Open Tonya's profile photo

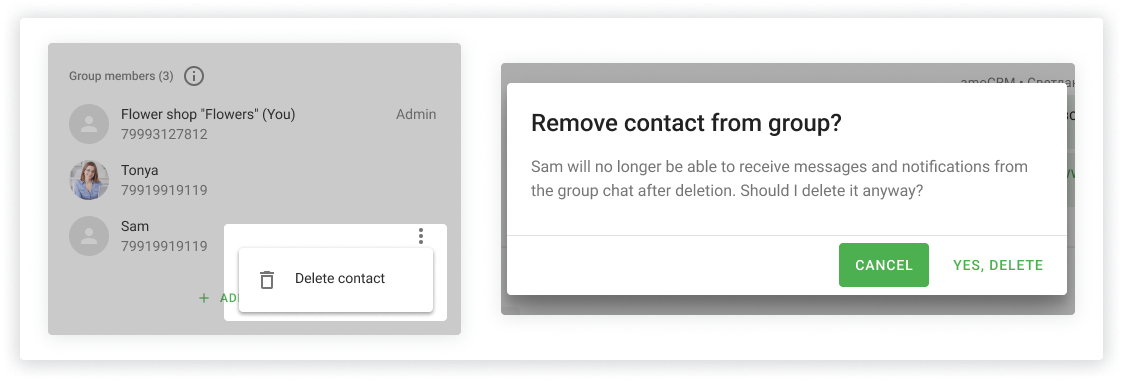point(89,180)
